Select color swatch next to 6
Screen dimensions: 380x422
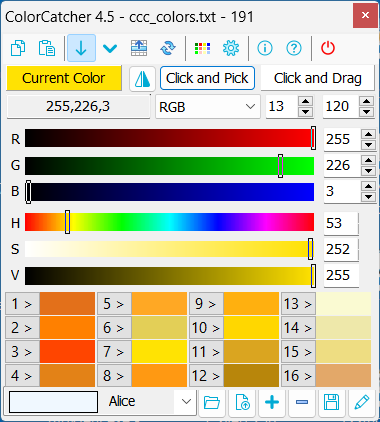tap(159, 328)
